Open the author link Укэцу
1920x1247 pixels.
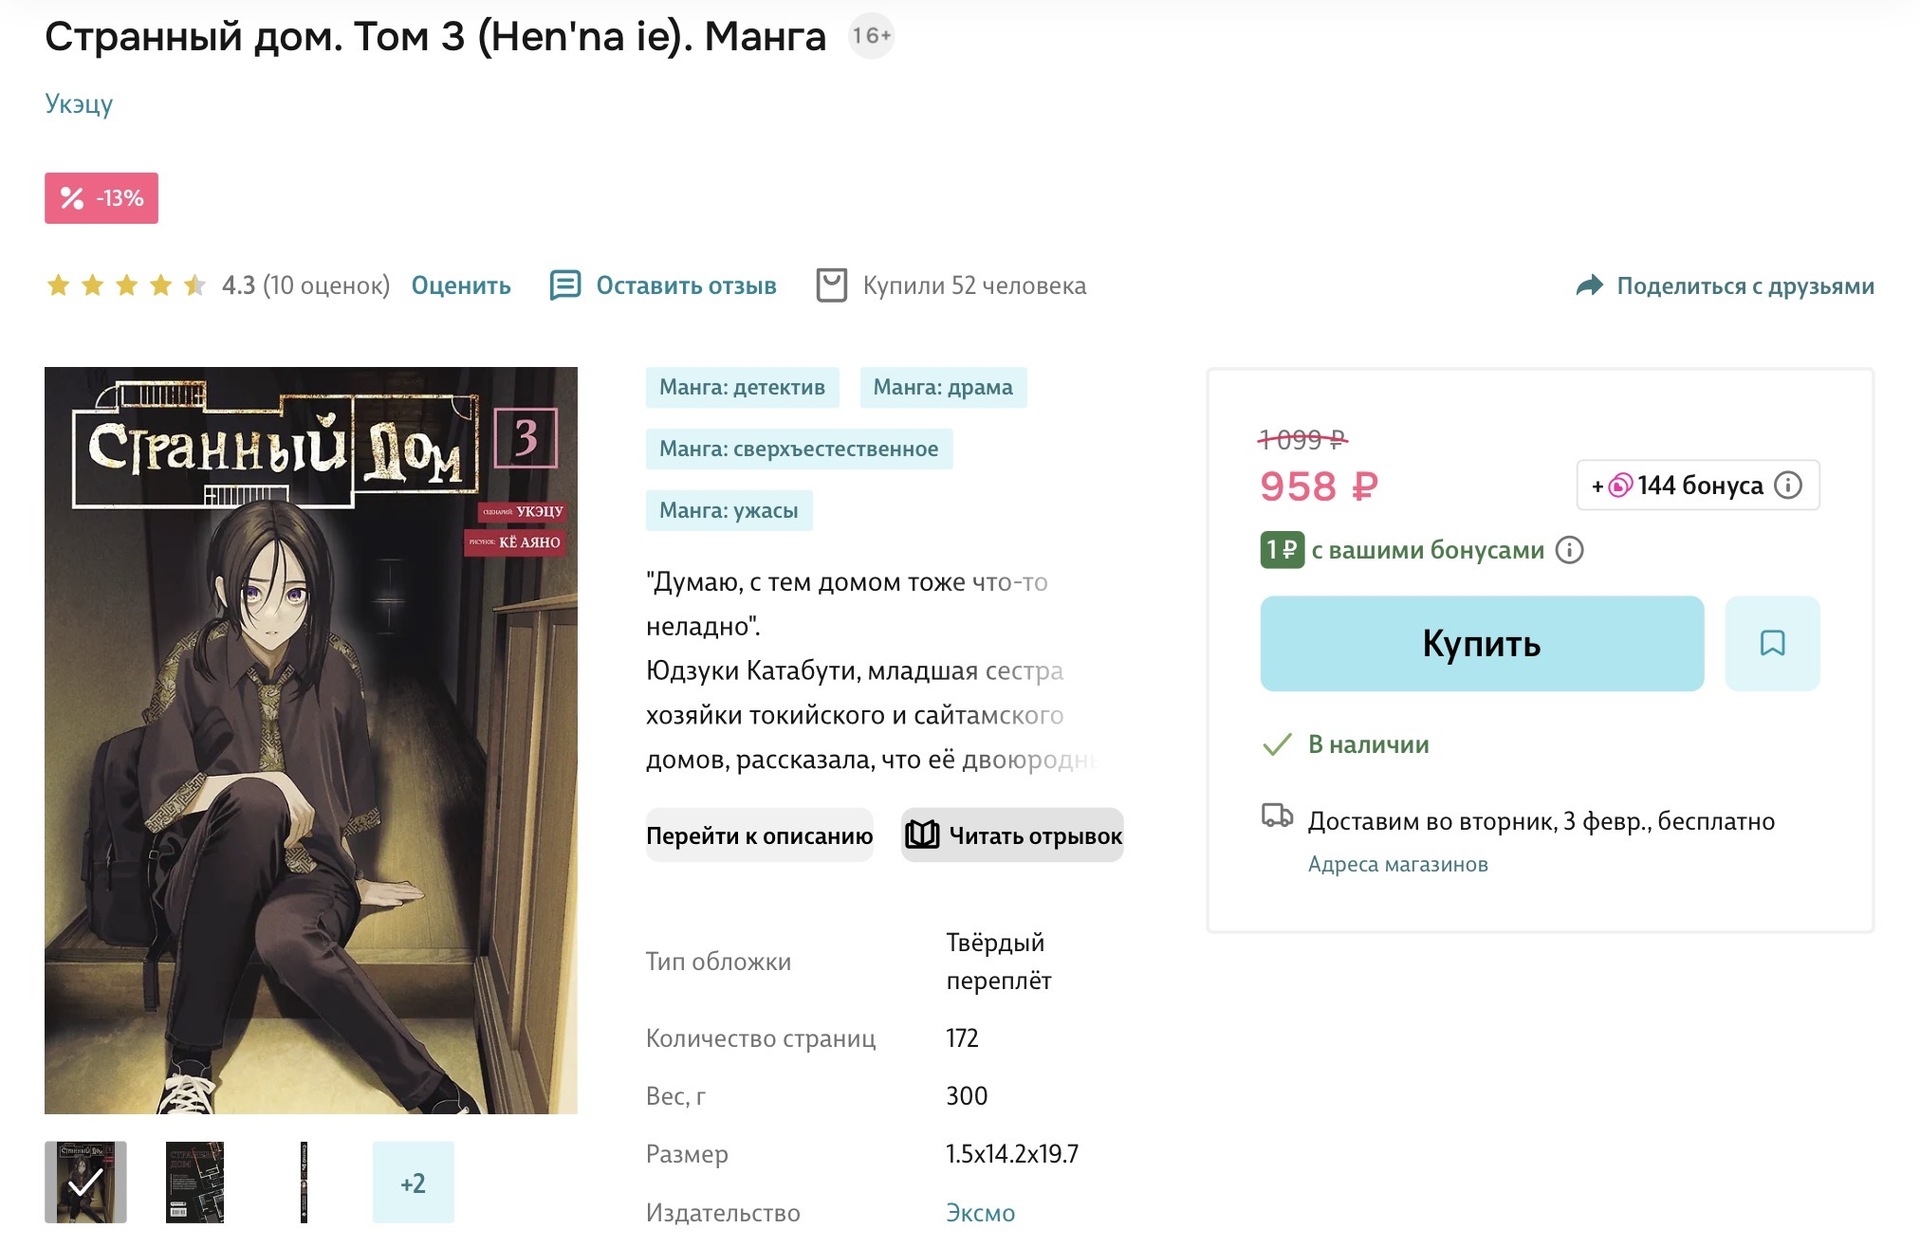tap(79, 104)
